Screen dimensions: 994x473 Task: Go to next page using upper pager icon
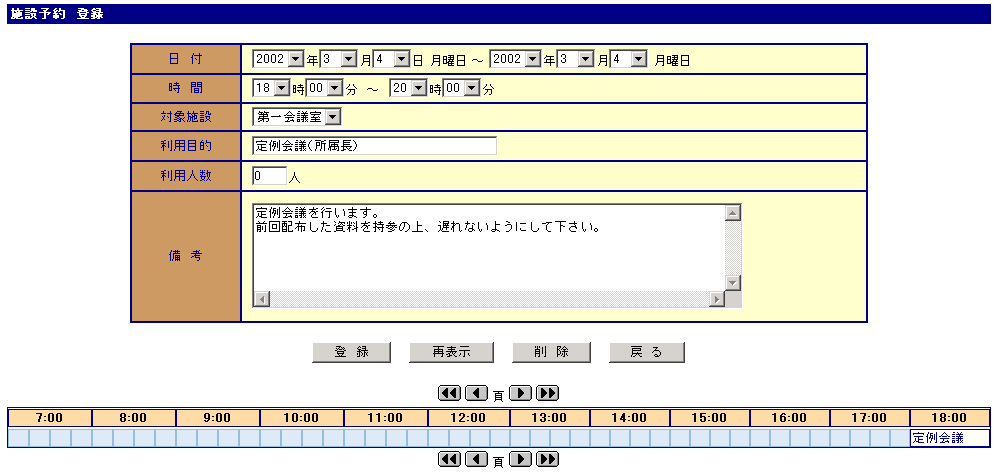click(520, 393)
